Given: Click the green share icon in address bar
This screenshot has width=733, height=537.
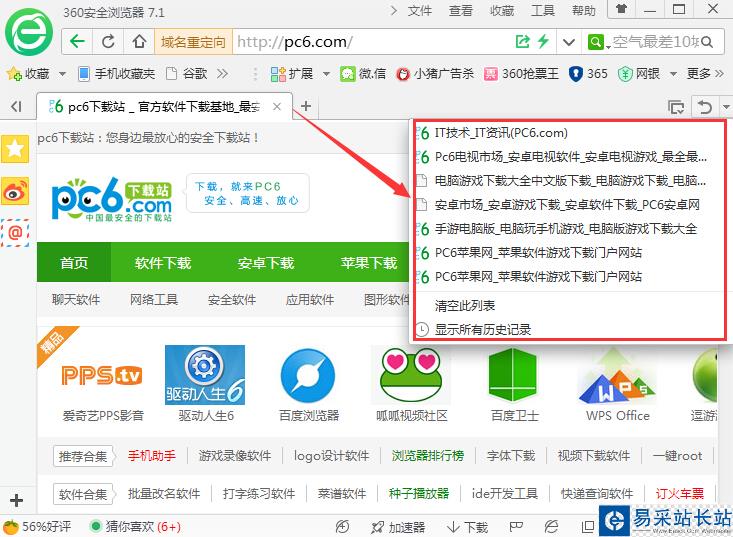Looking at the screenshot, I should 522,42.
